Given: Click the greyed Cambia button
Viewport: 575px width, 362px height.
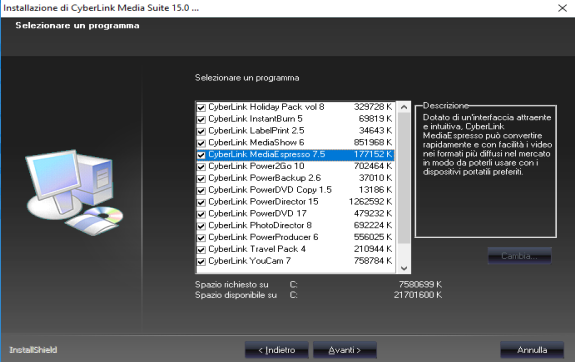Looking at the screenshot, I should [519, 256].
